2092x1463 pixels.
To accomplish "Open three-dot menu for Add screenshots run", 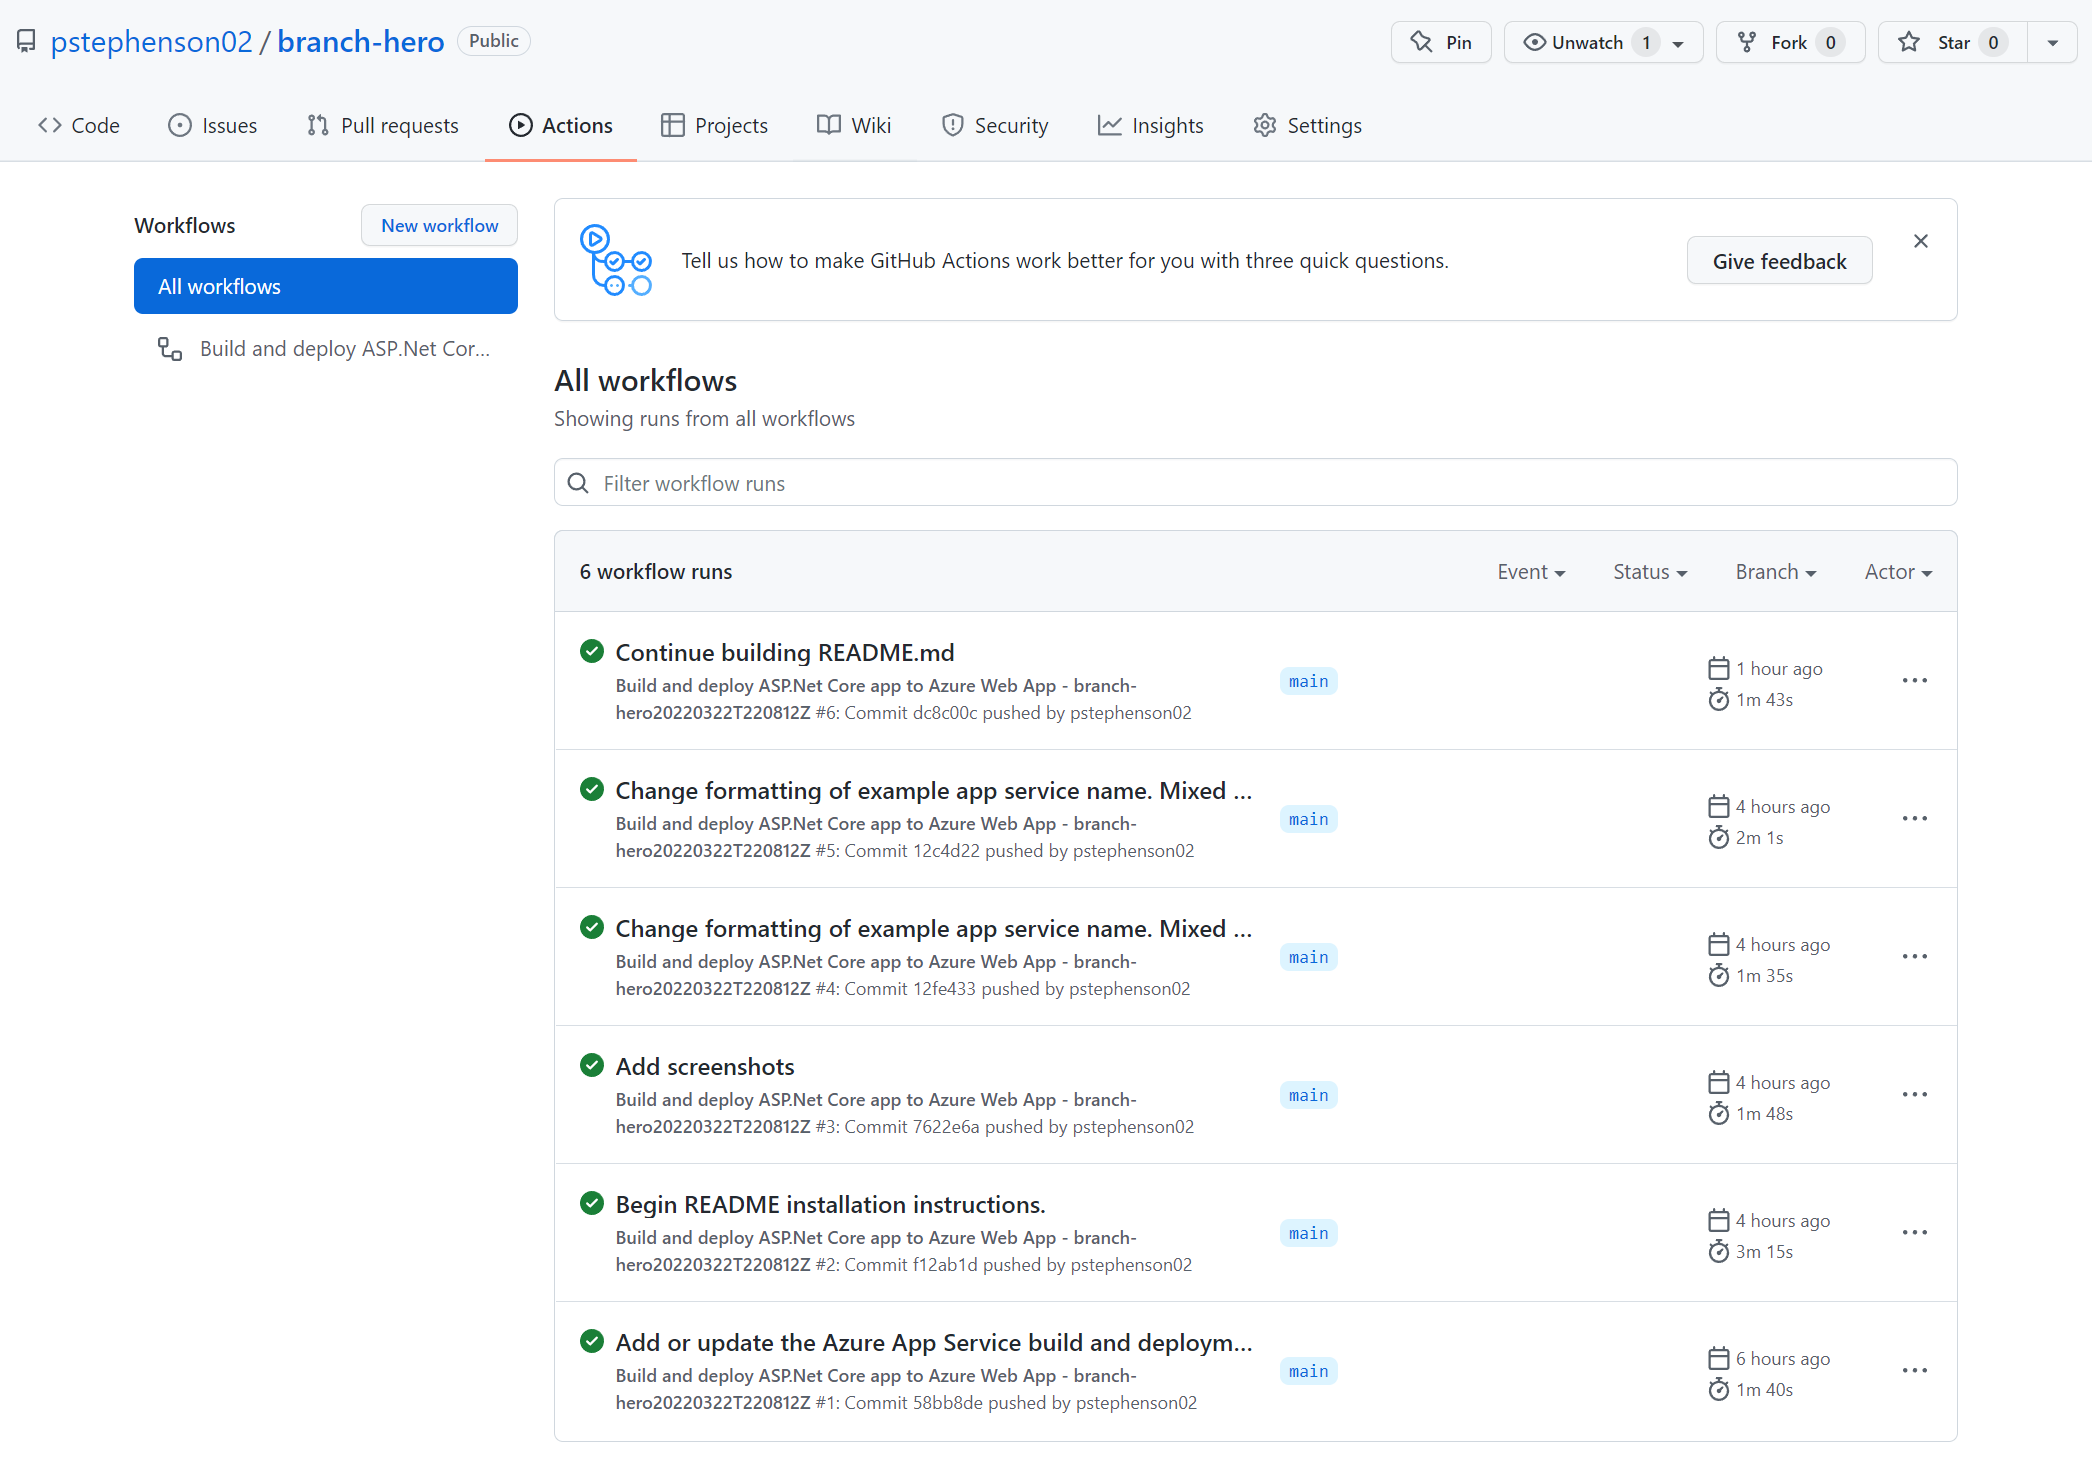I will click(x=1914, y=1095).
